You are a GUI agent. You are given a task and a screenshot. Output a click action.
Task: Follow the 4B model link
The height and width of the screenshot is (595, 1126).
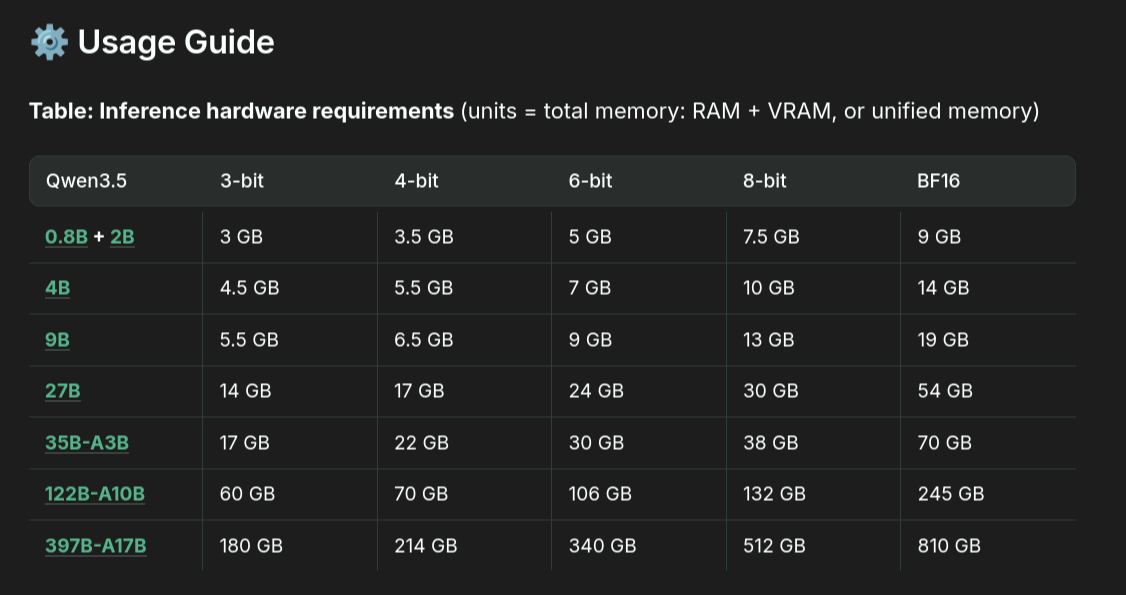(x=57, y=288)
